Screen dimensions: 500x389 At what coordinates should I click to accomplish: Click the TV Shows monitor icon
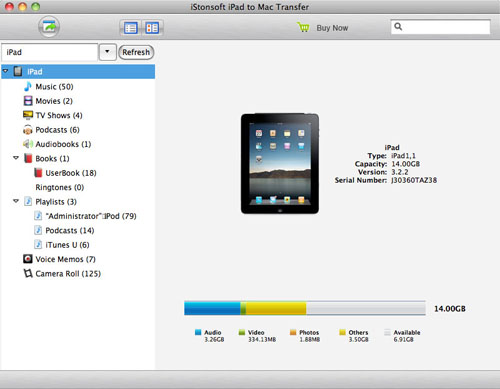pos(28,115)
